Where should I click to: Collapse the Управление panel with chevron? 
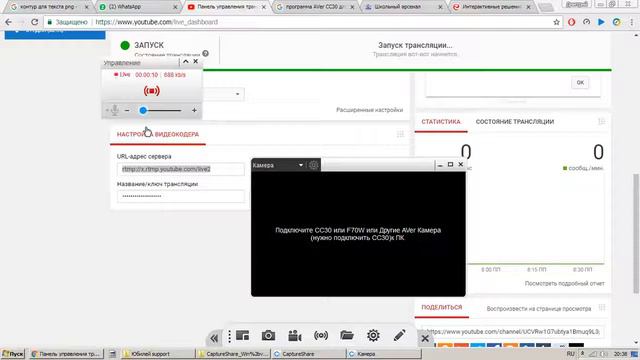click(186, 62)
